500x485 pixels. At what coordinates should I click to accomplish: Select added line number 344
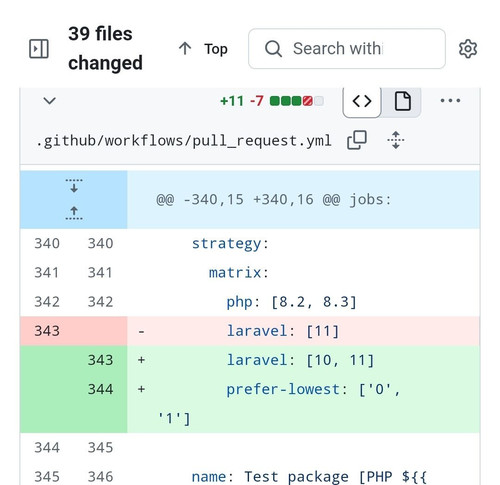click(100, 389)
